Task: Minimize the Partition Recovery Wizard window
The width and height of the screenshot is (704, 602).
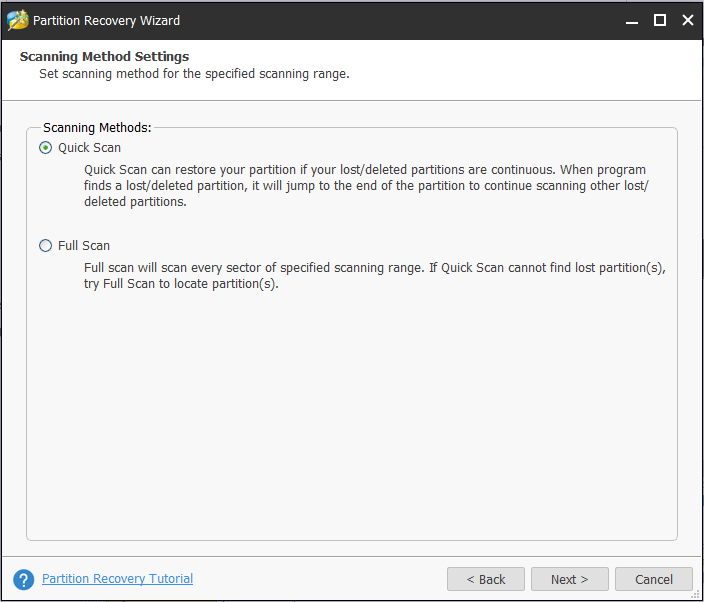Action: click(631, 20)
